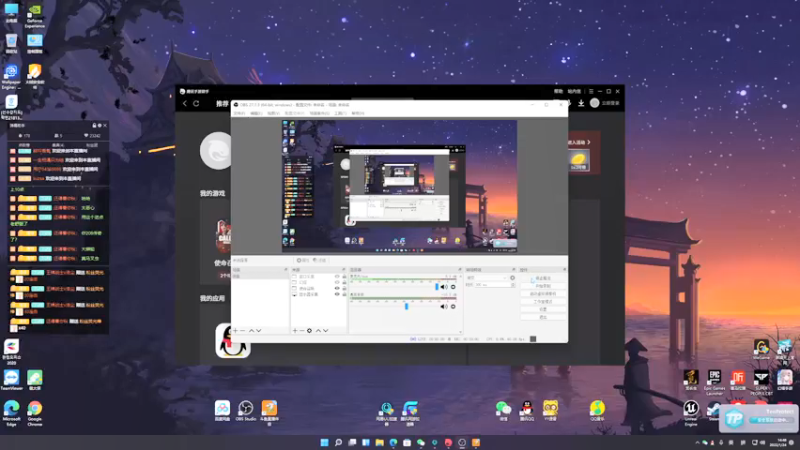Toggle visibility eye of first source row

pyautogui.click(x=337, y=277)
